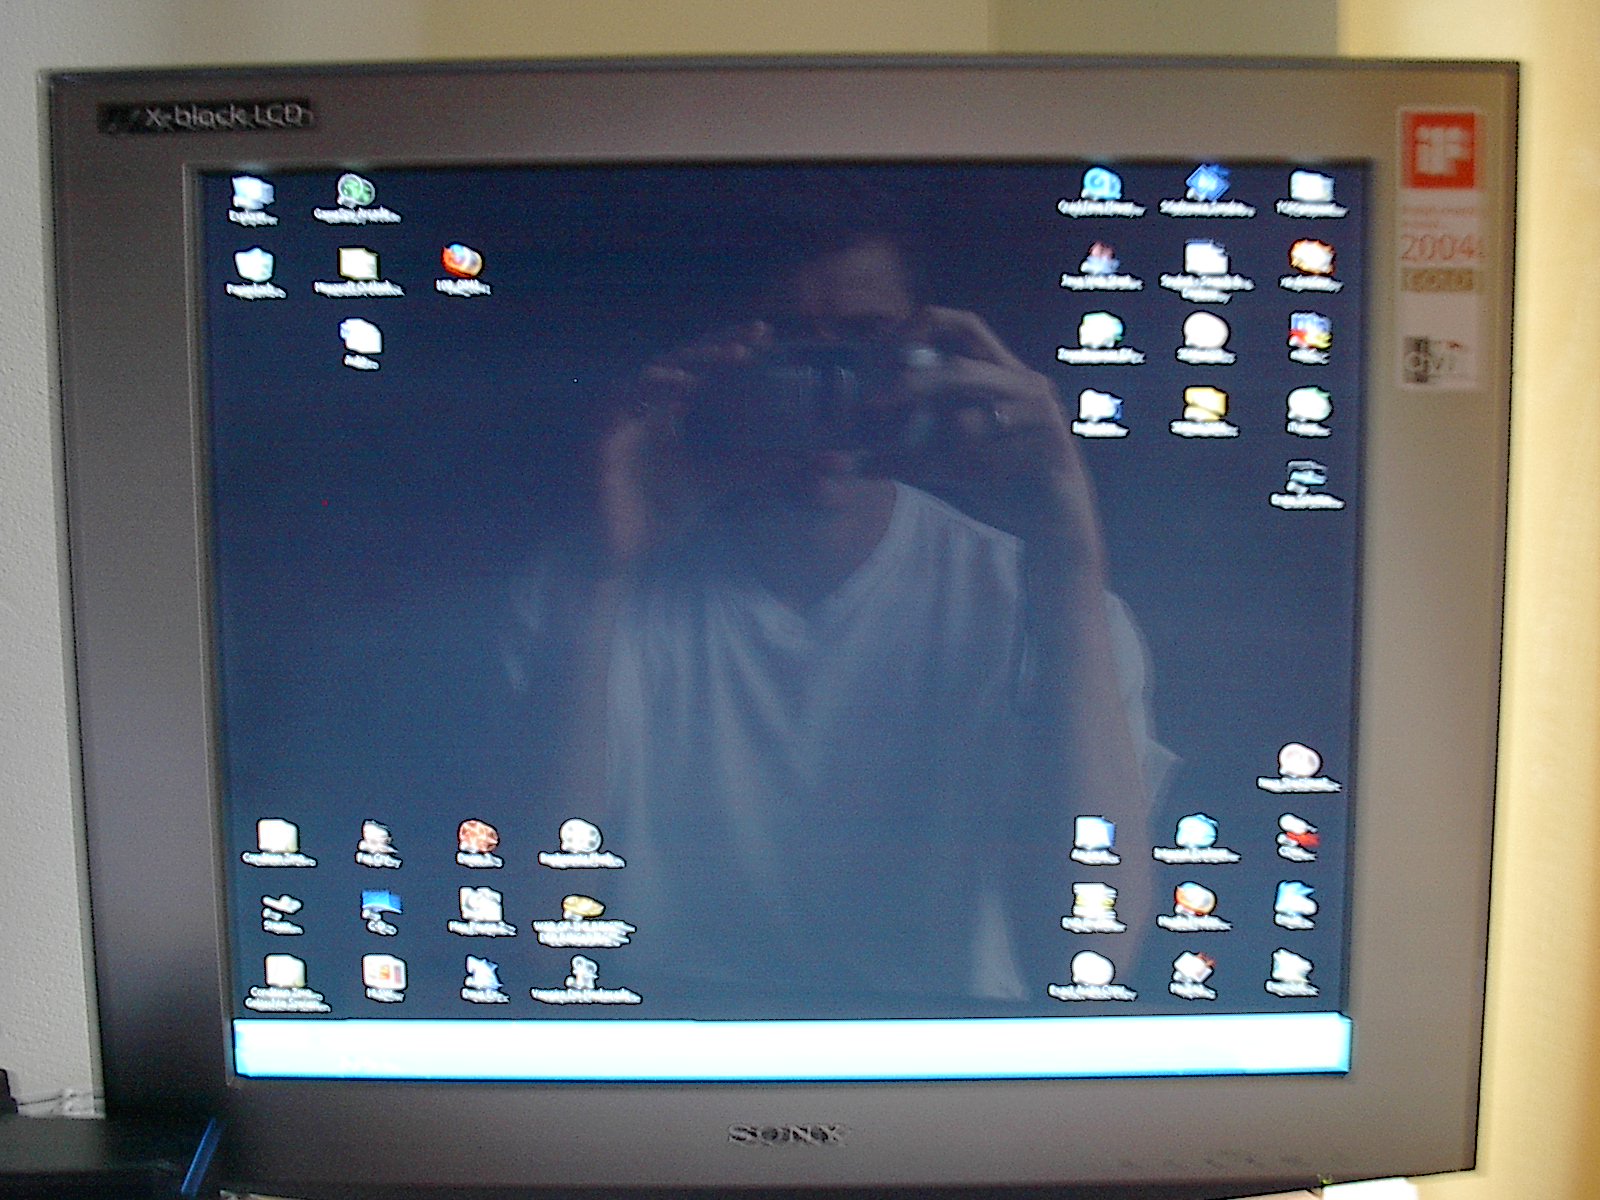
Task: Open the yellow folder icon beside Firefox
Action: (358, 264)
